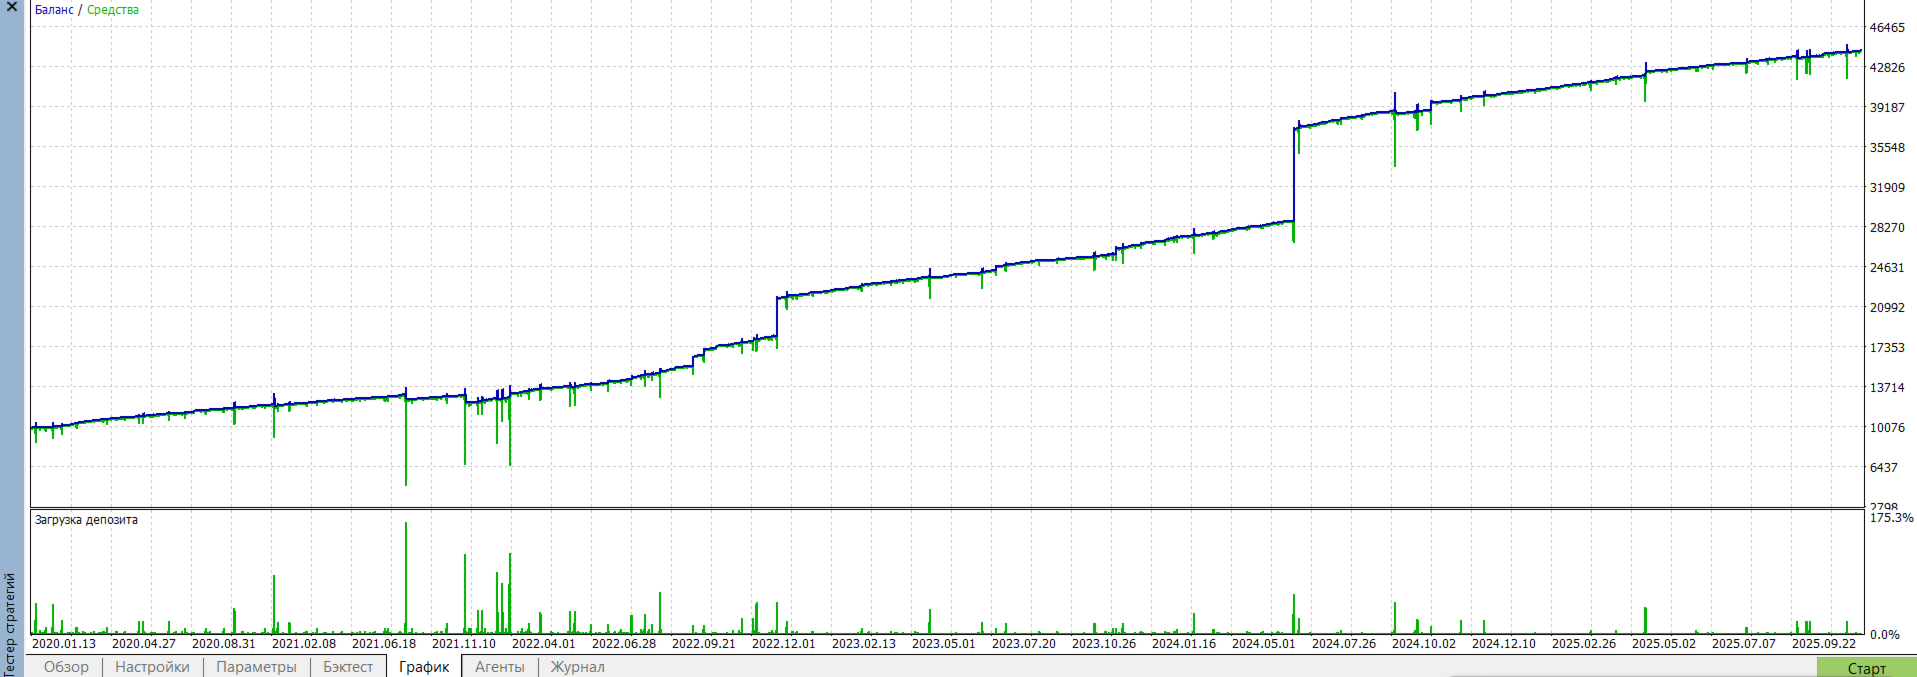Click the 2023.10.26 date label
Screen dimensions: 1917x677
1104,644
